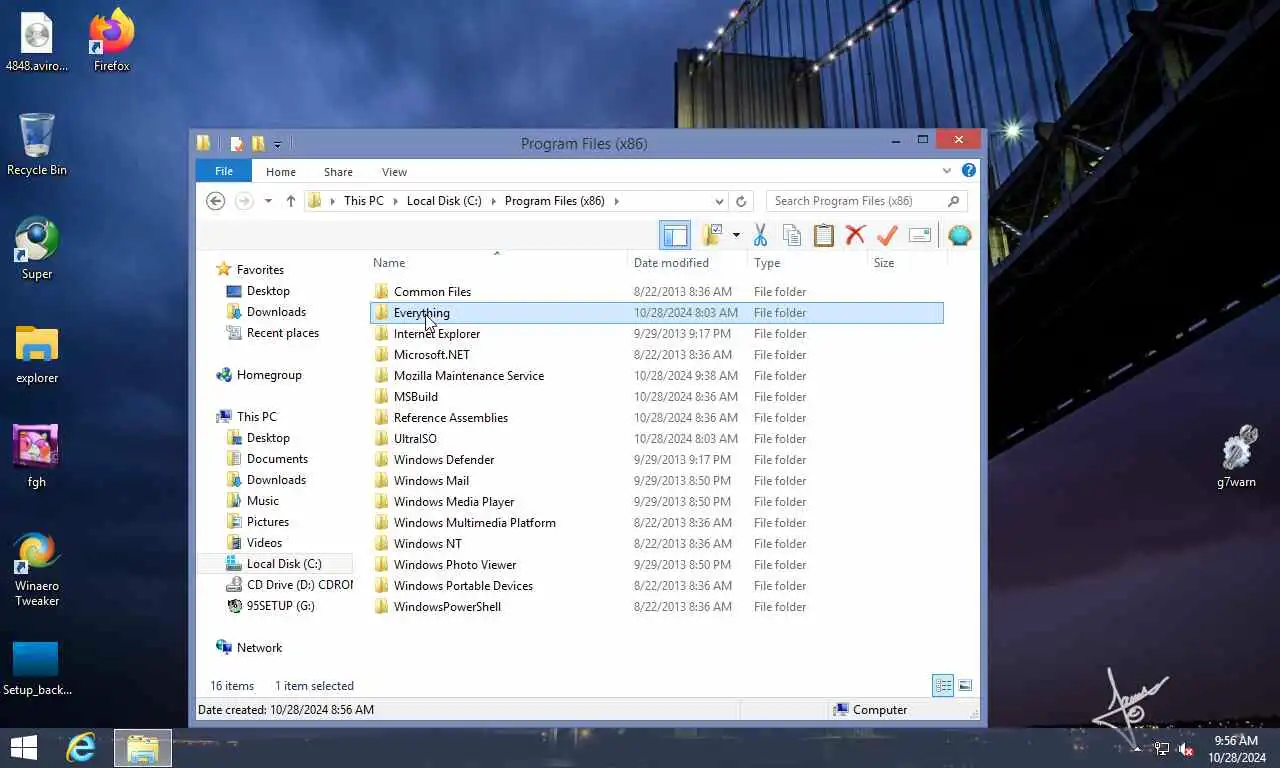The width and height of the screenshot is (1280, 768).
Task: Select the Internet Explorer folder
Action: 656,334
